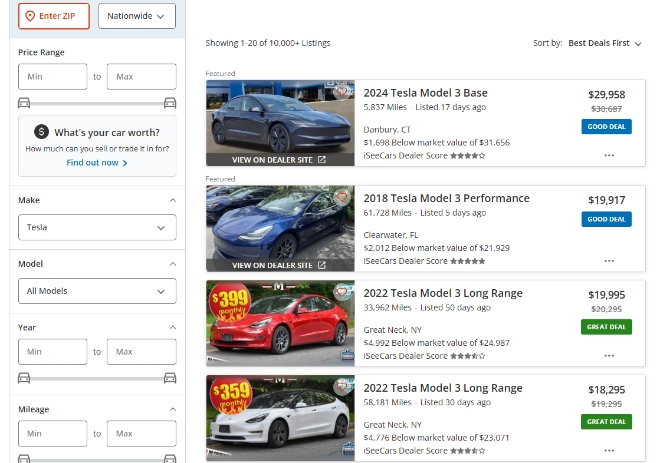Image resolution: width=660 pixels, height=463 pixels.
Task: Open the Nationwide distance dropdown
Action: [136, 16]
